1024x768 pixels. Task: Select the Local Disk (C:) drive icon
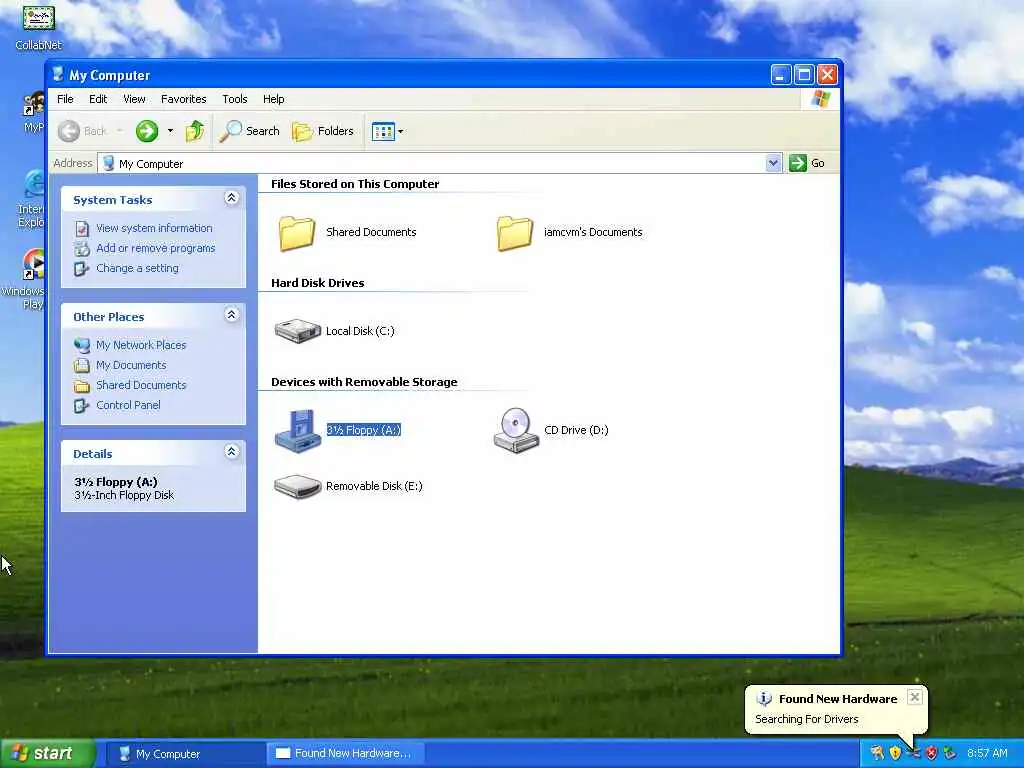(x=298, y=330)
